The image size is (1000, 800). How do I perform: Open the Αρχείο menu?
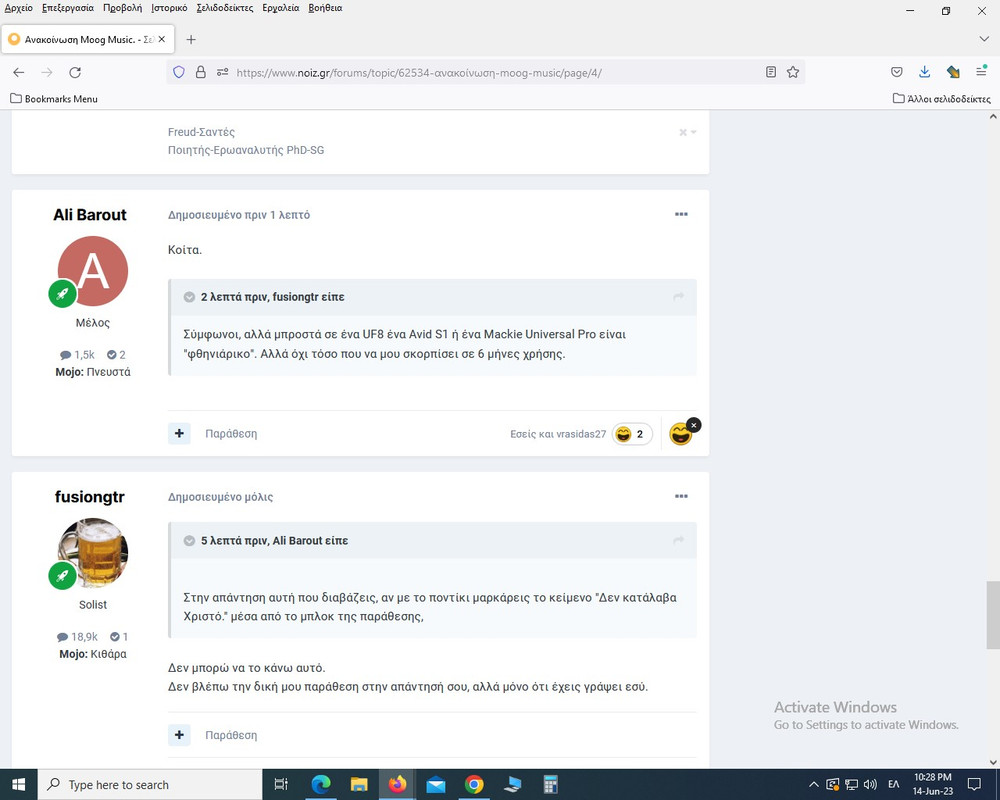(x=18, y=8)
